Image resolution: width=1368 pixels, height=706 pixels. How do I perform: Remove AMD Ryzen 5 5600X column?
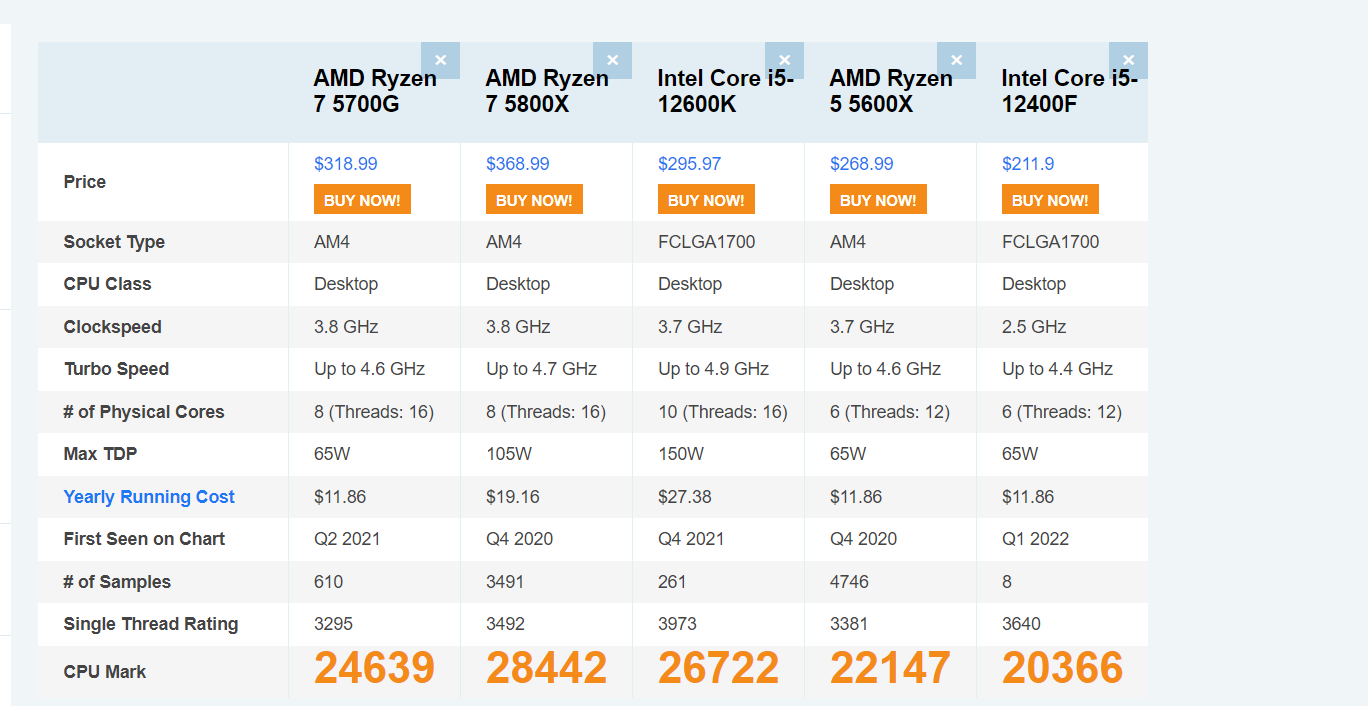tap(957, 60)
